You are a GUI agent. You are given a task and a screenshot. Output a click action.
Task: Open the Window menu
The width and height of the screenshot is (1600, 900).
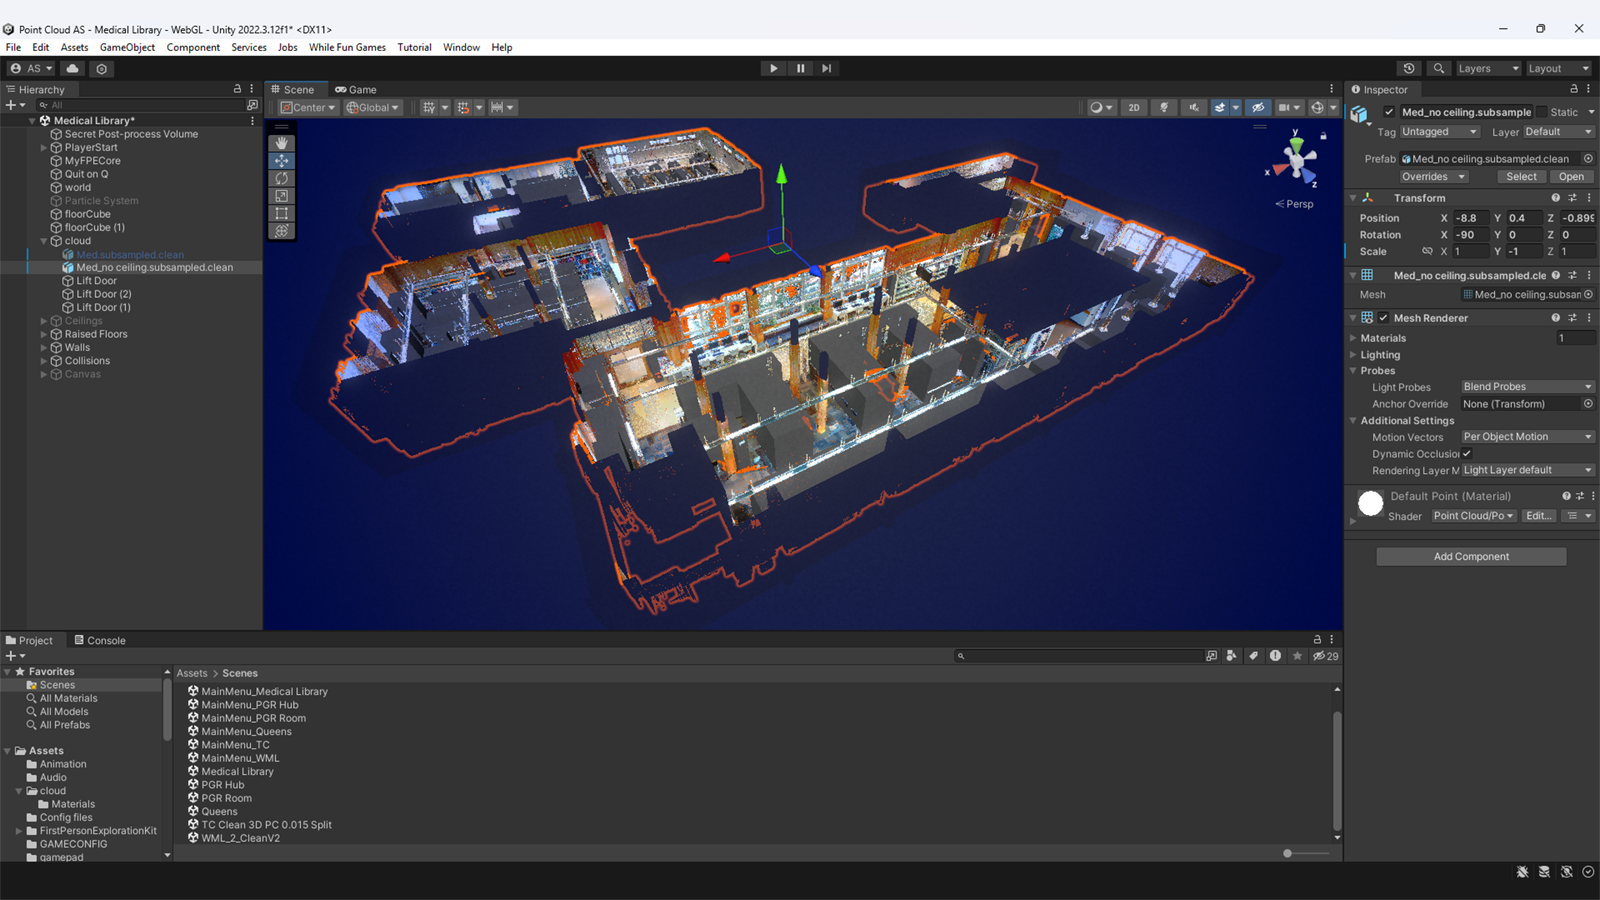461,47
